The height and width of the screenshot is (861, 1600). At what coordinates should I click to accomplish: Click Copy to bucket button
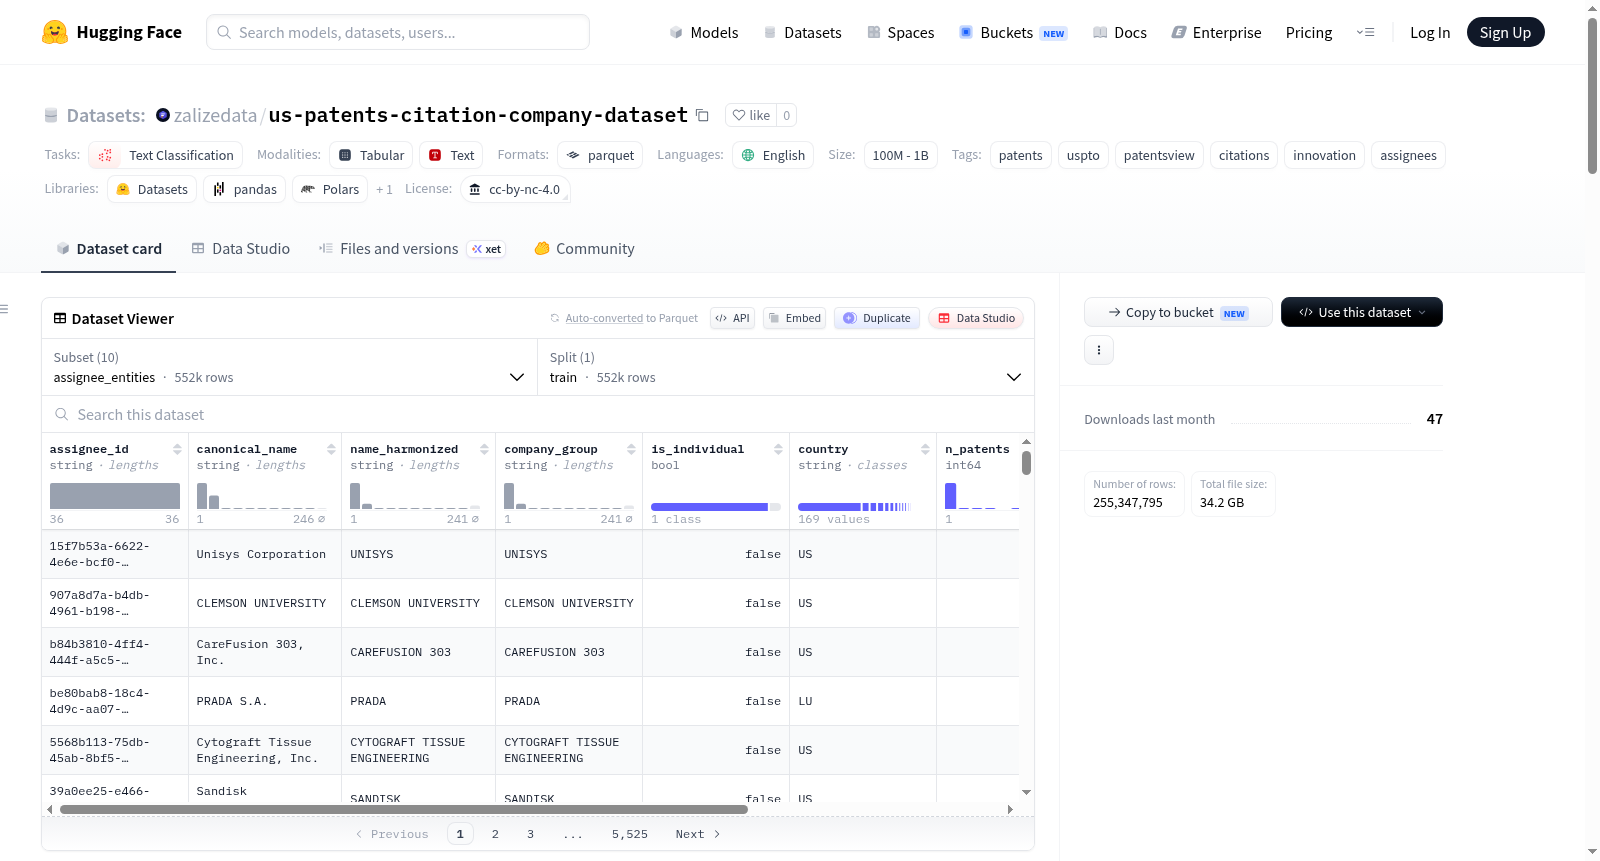click(1178, 312)
